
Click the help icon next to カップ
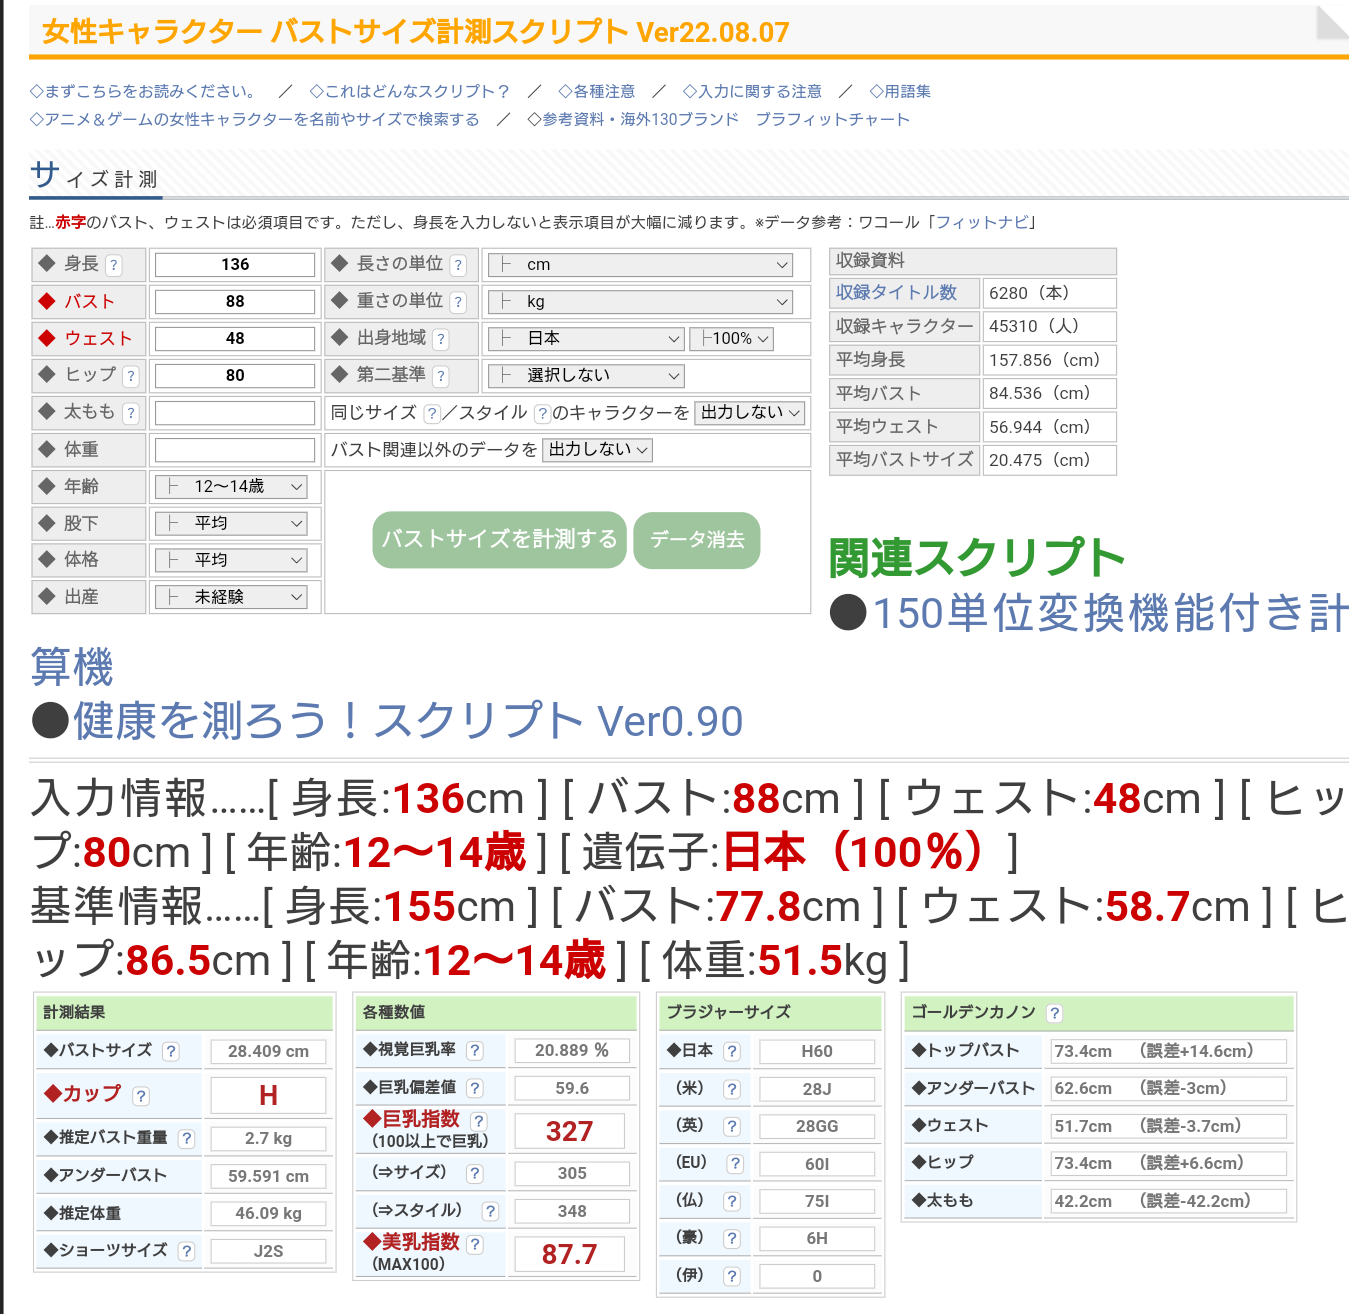[141, 1096]
